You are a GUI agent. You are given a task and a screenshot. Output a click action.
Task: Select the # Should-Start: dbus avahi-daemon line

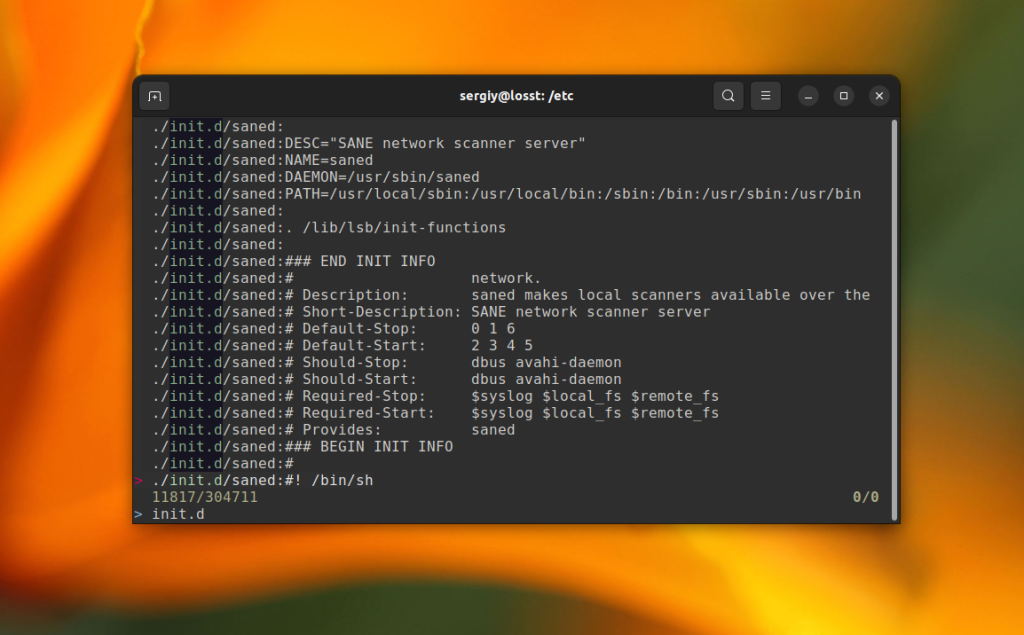[387, 380]
